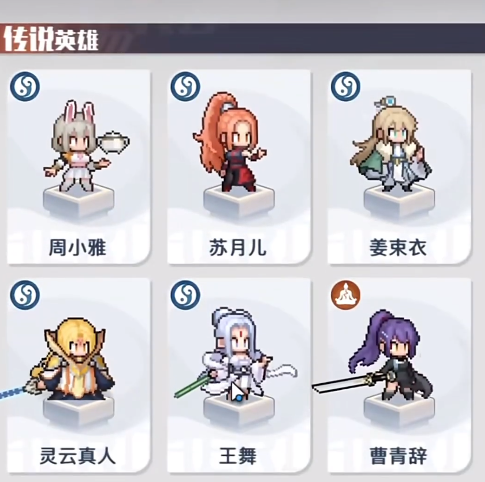Click the yin-yang icon on 姜束衣 card
The width and height of the screenshot is (485, 482).
pyautogui.click(x=346, y=87)
